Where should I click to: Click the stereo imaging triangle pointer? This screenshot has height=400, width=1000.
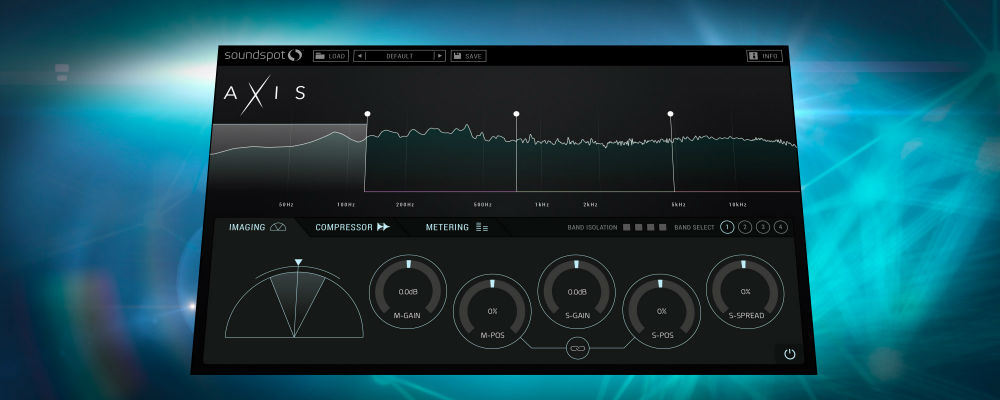(x=298, y=262)
